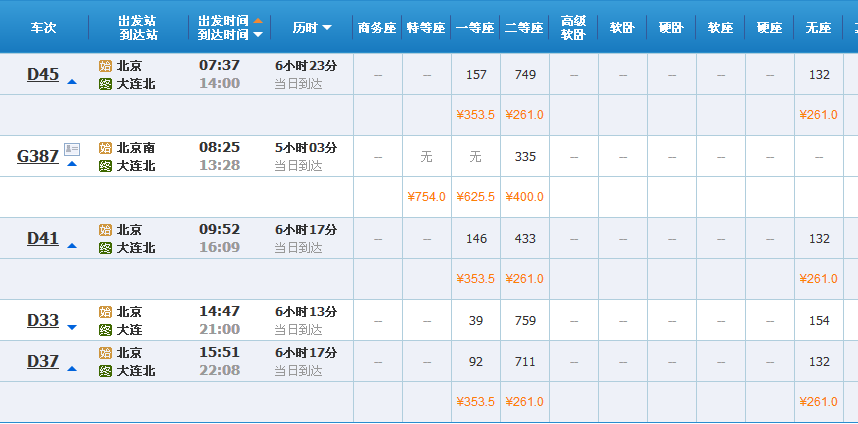Click the terminal station icon for train D33
This screenshot has height=424, width=858.
point(105,329)
